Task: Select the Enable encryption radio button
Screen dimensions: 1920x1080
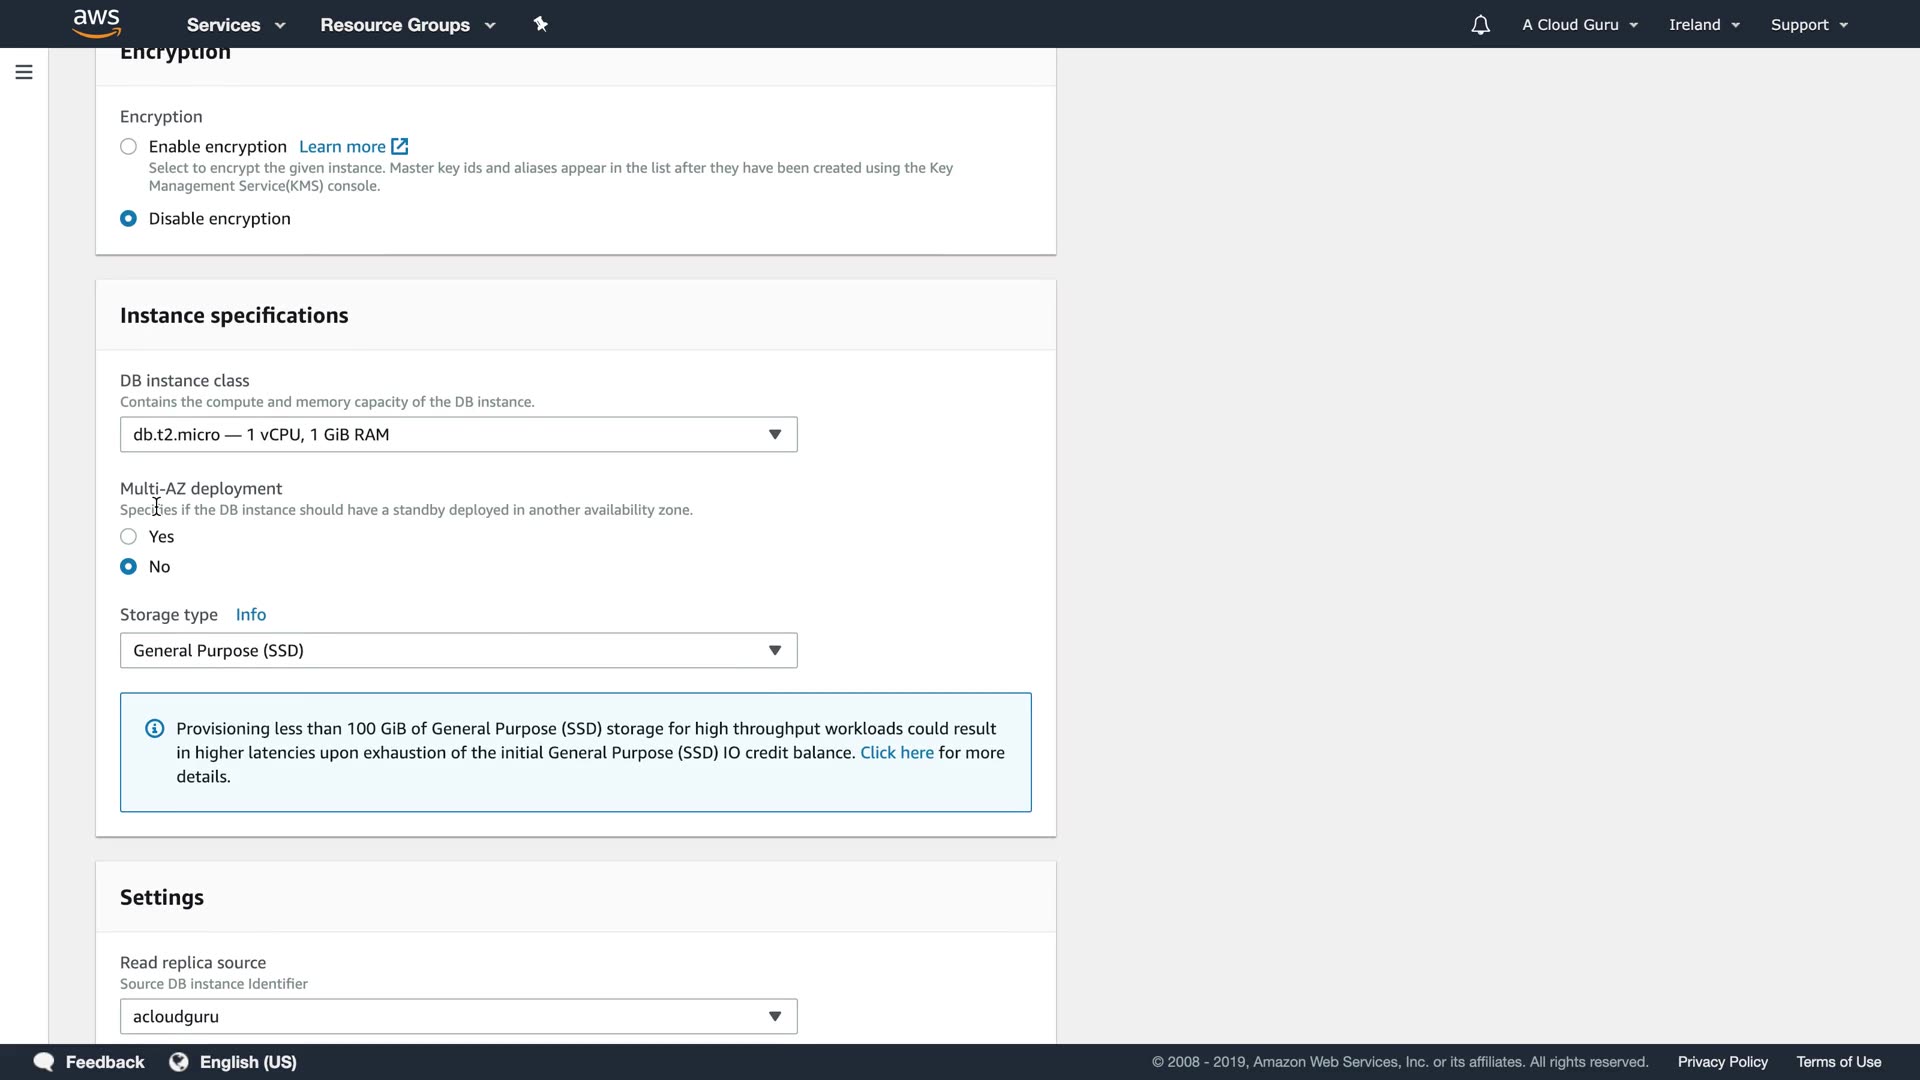Action: (129, 147)
